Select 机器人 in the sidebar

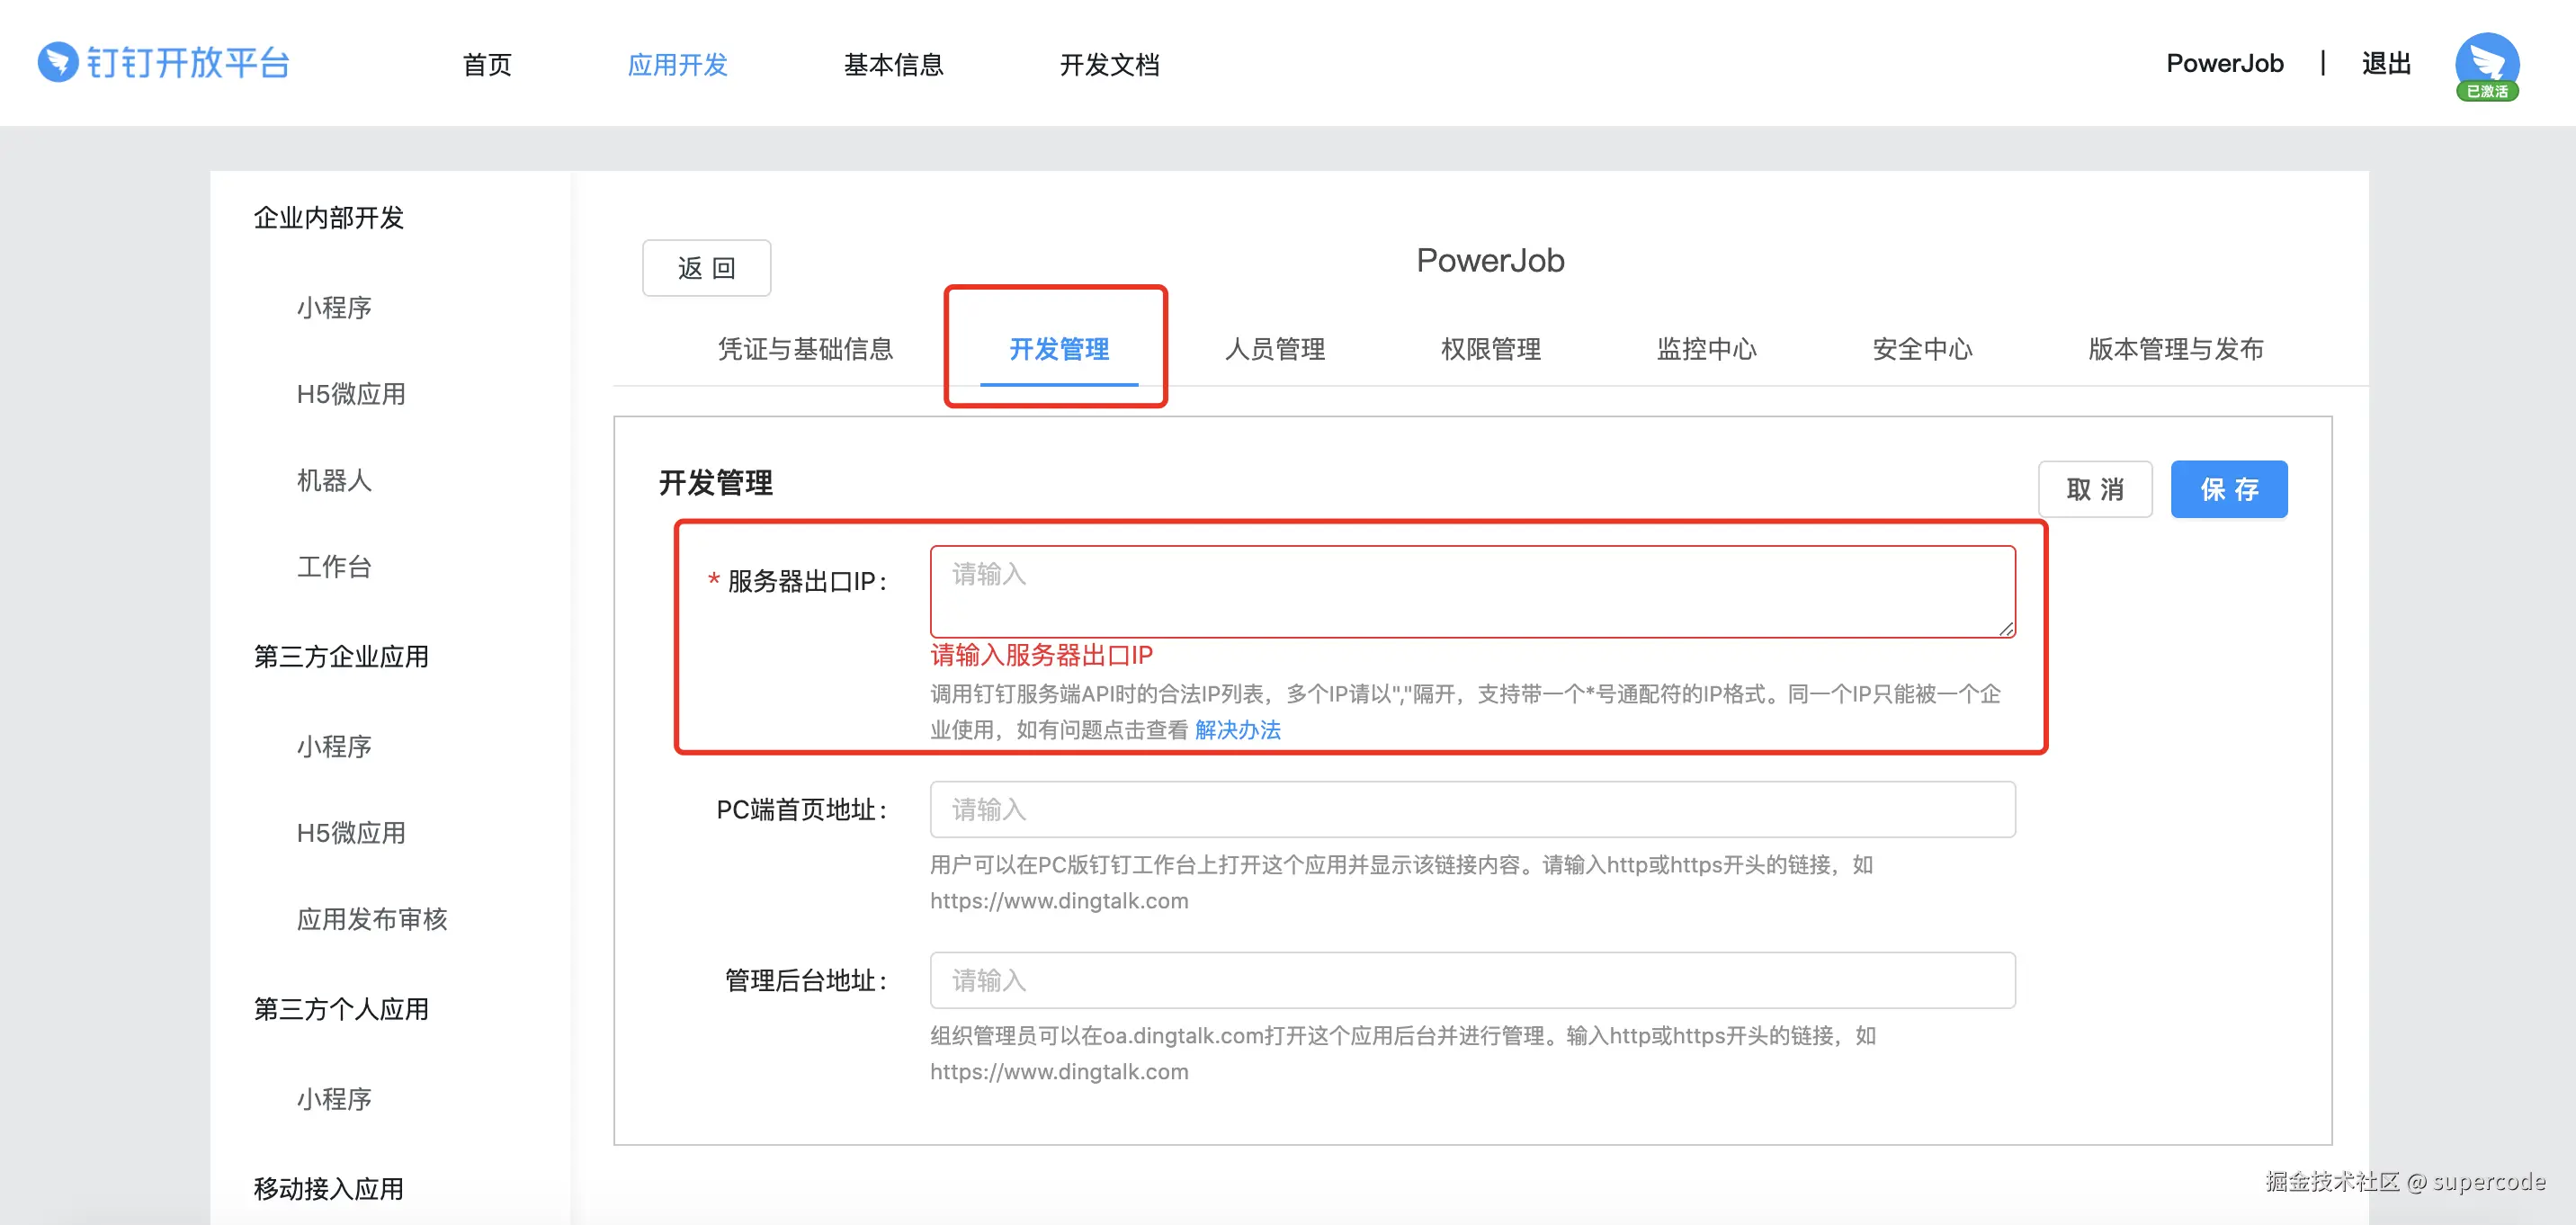[334, 481]
